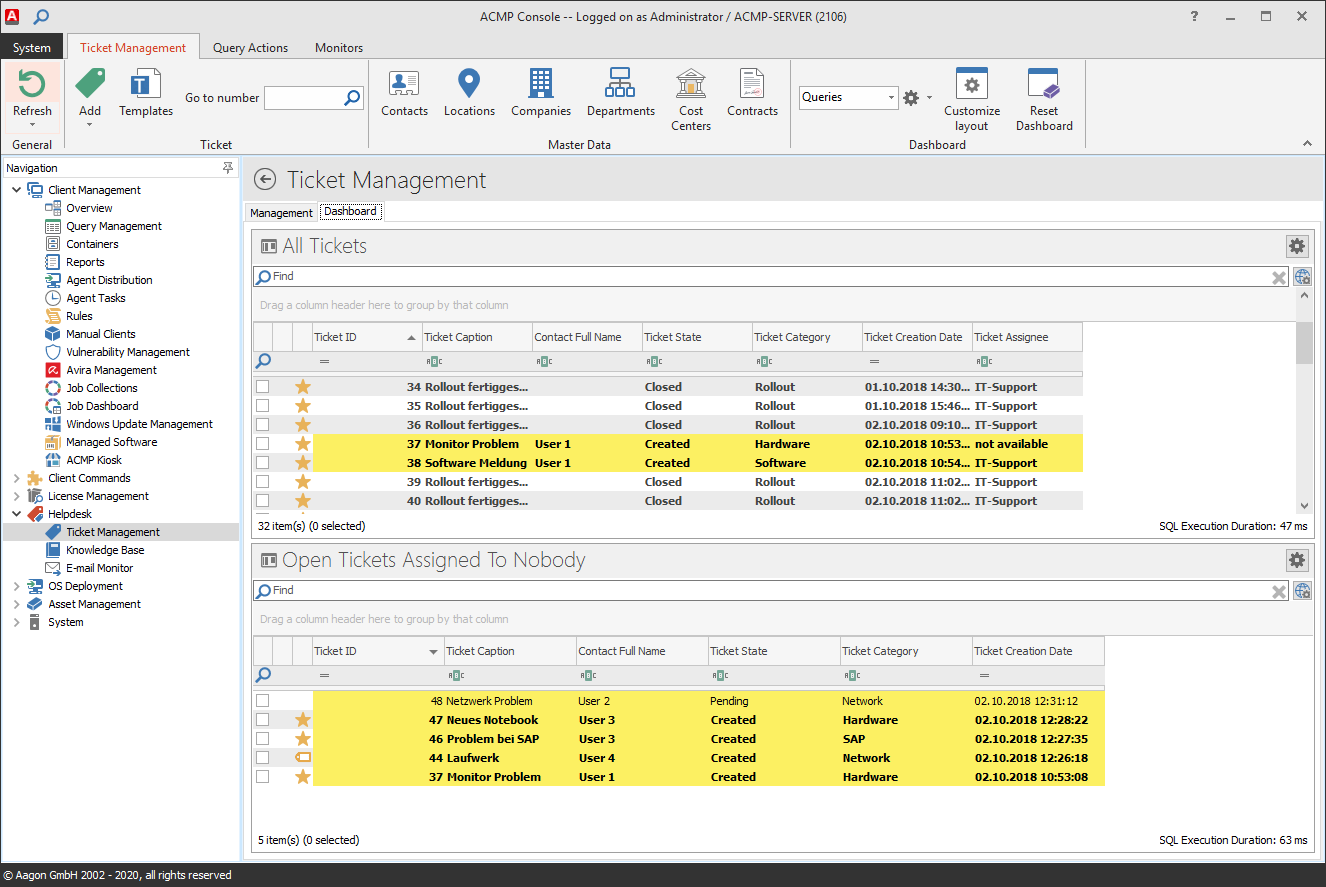Open Contracts from the ribbon

(x=752, y=84)
